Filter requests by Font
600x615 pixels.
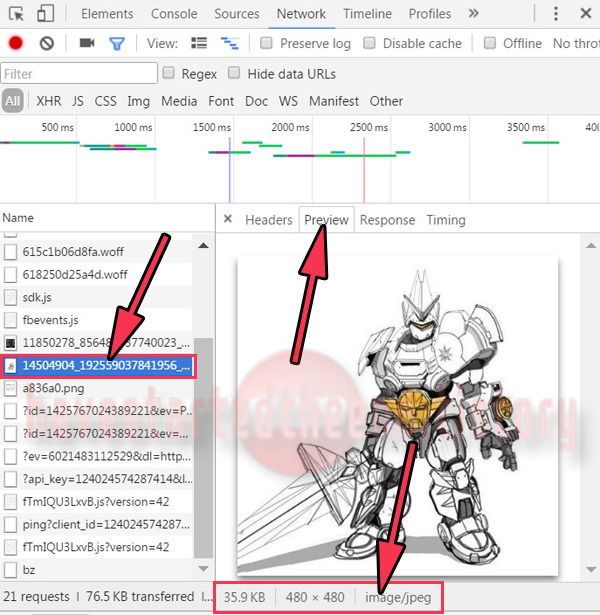221,101
